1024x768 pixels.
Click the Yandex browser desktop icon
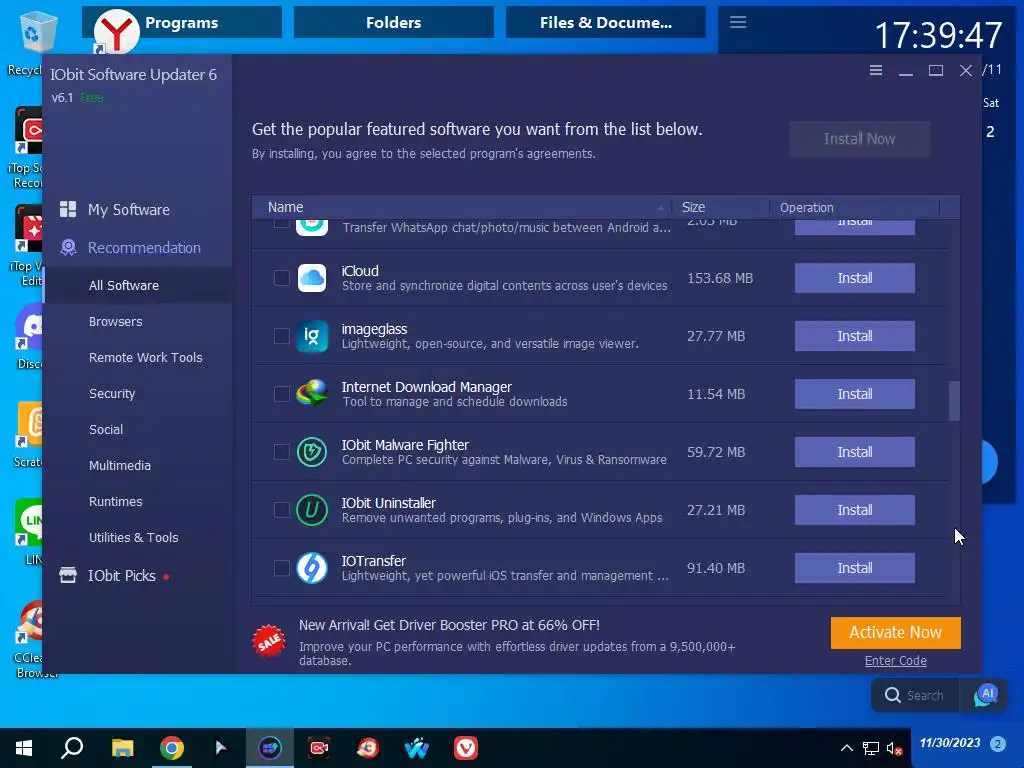116,31
